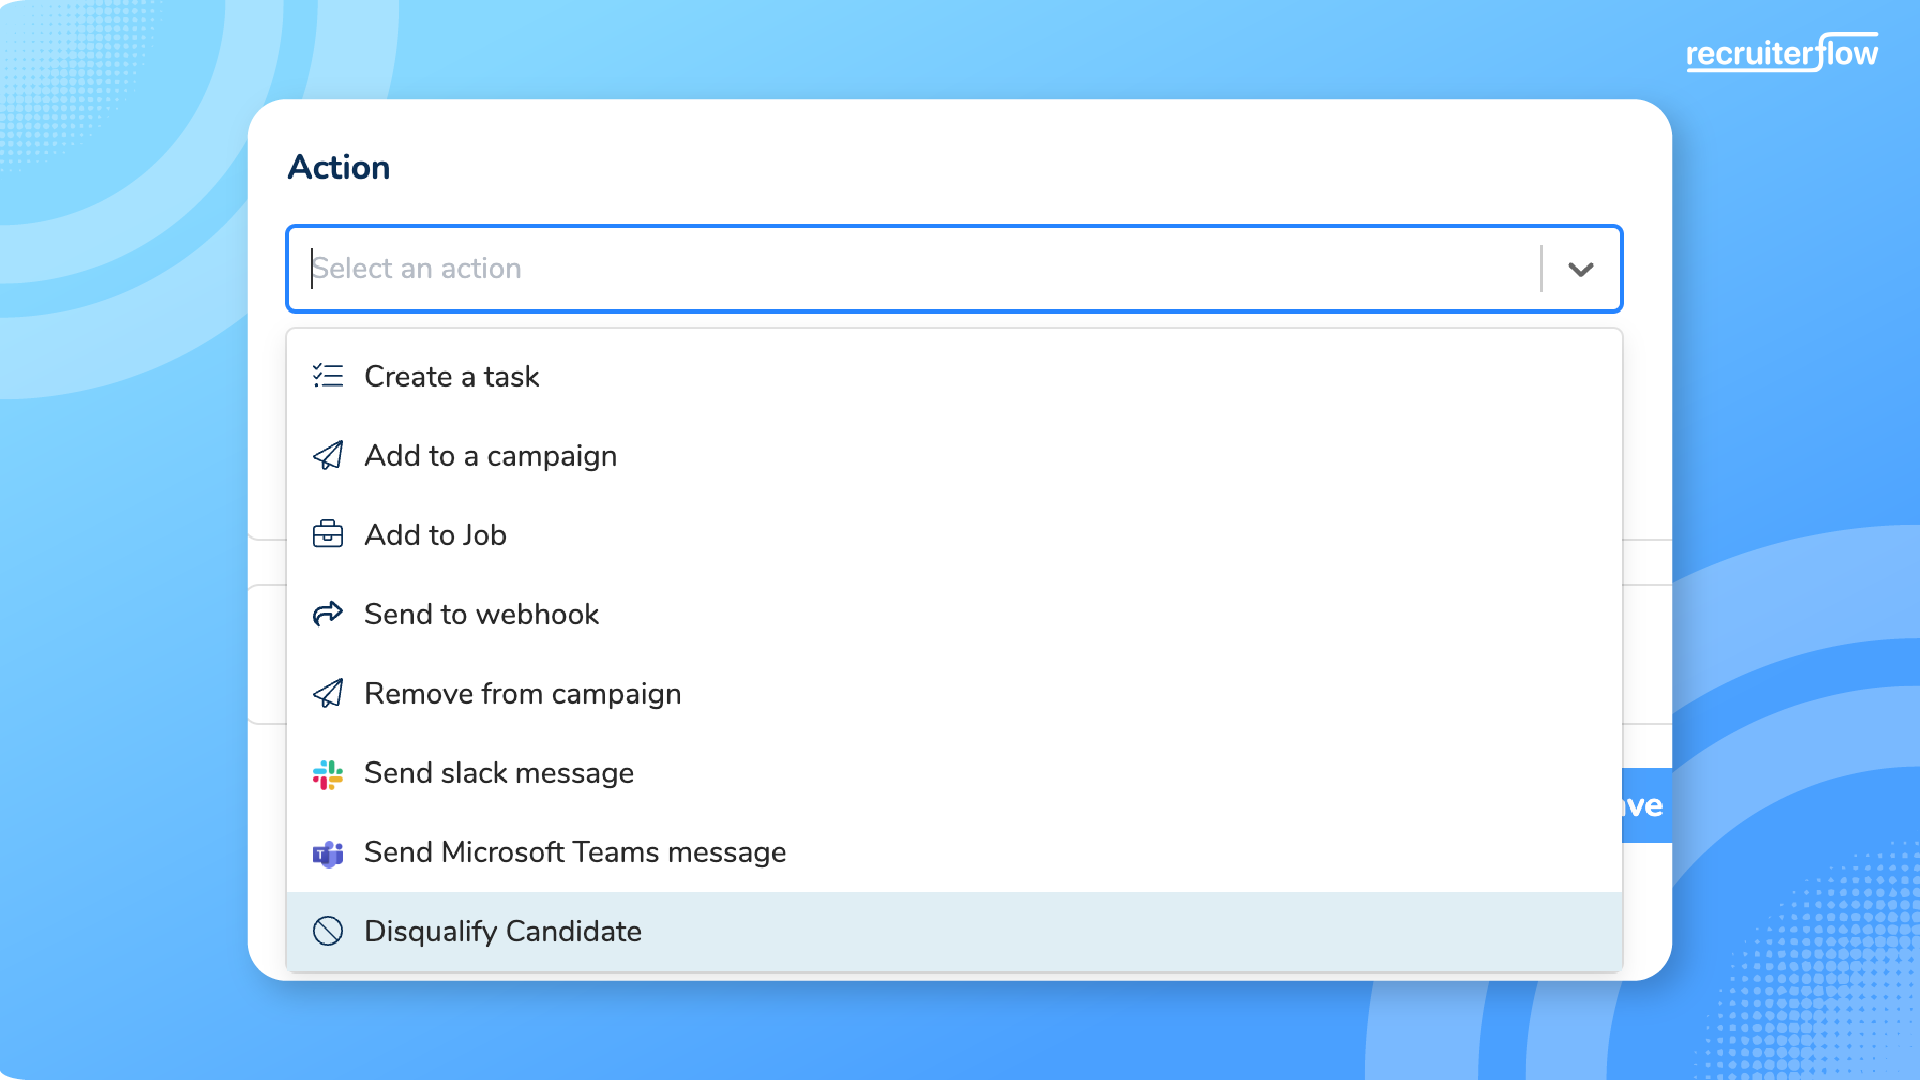Click the paper plane icon for Add to a campaign
Viewport: 1920px width, 1080px height.
tap(327, 455)
